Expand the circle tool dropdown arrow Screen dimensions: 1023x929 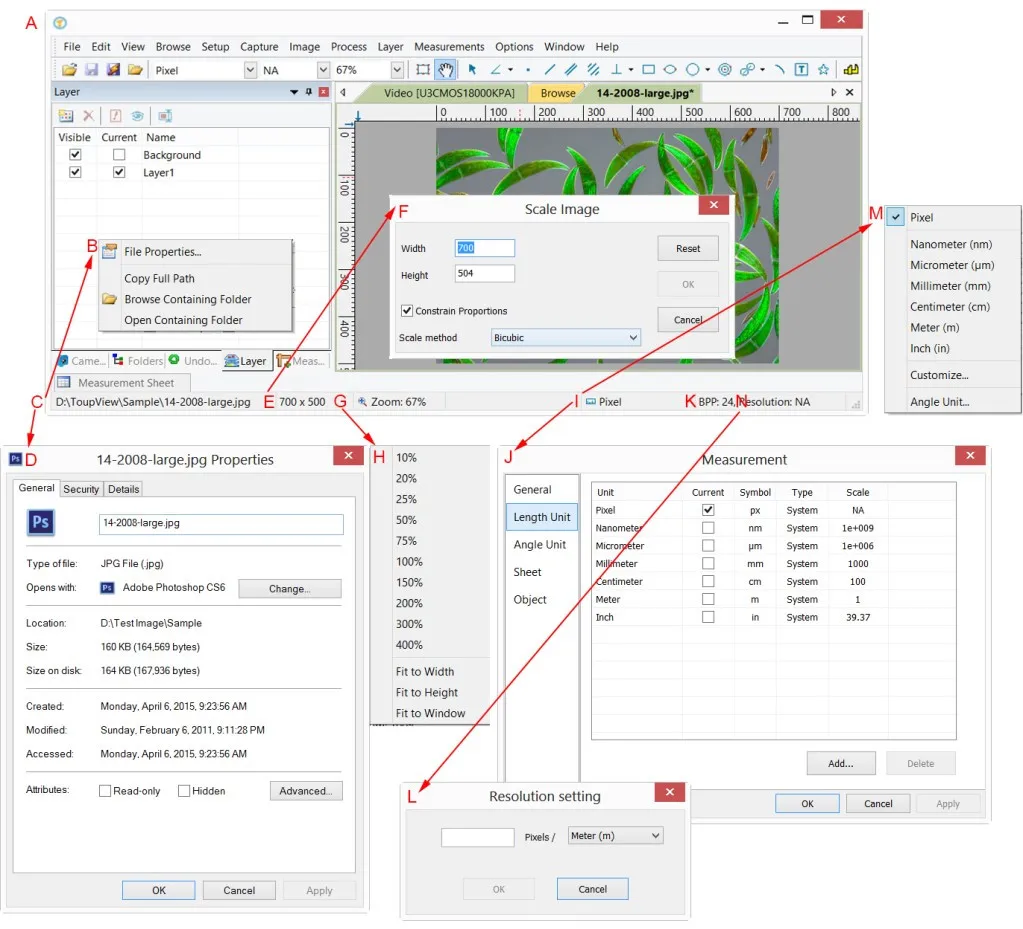[x=707, y=70]
